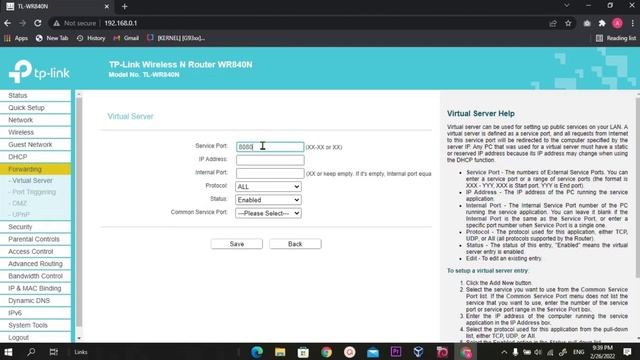This screenshot has width=640, height=360.
Task: Show hidden system tray icons
Action: click(x=504, y=352)
